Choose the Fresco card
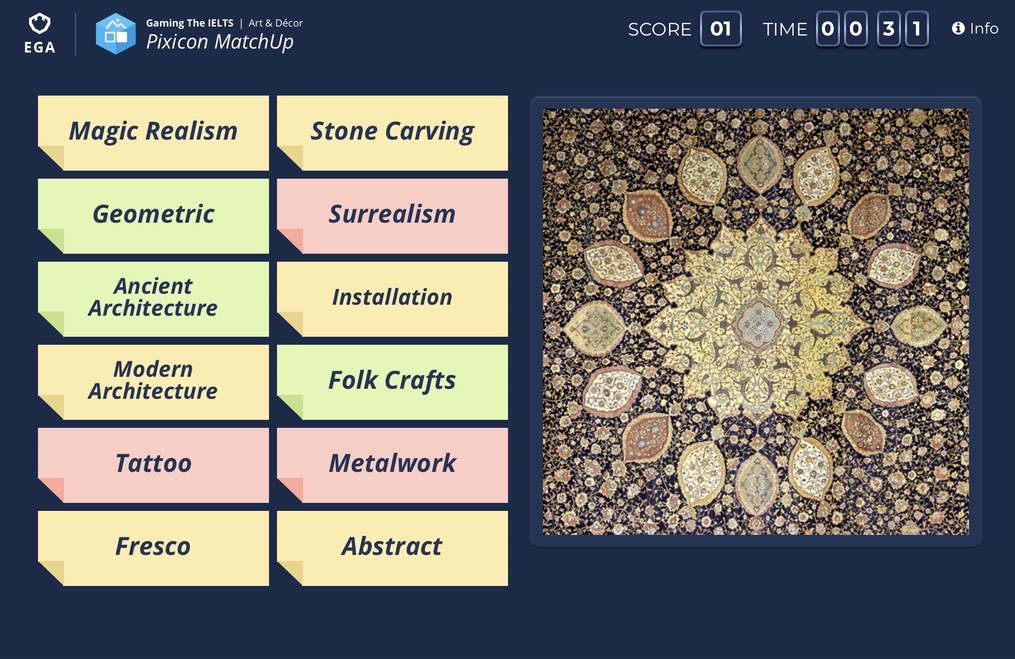The image size is (1015, 659). [x=153, y=548]
